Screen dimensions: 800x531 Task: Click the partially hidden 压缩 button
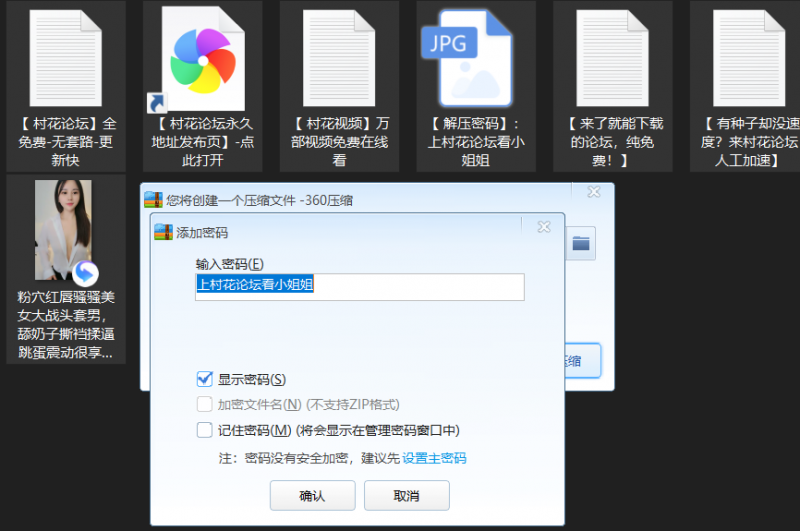tap(582, 360)
